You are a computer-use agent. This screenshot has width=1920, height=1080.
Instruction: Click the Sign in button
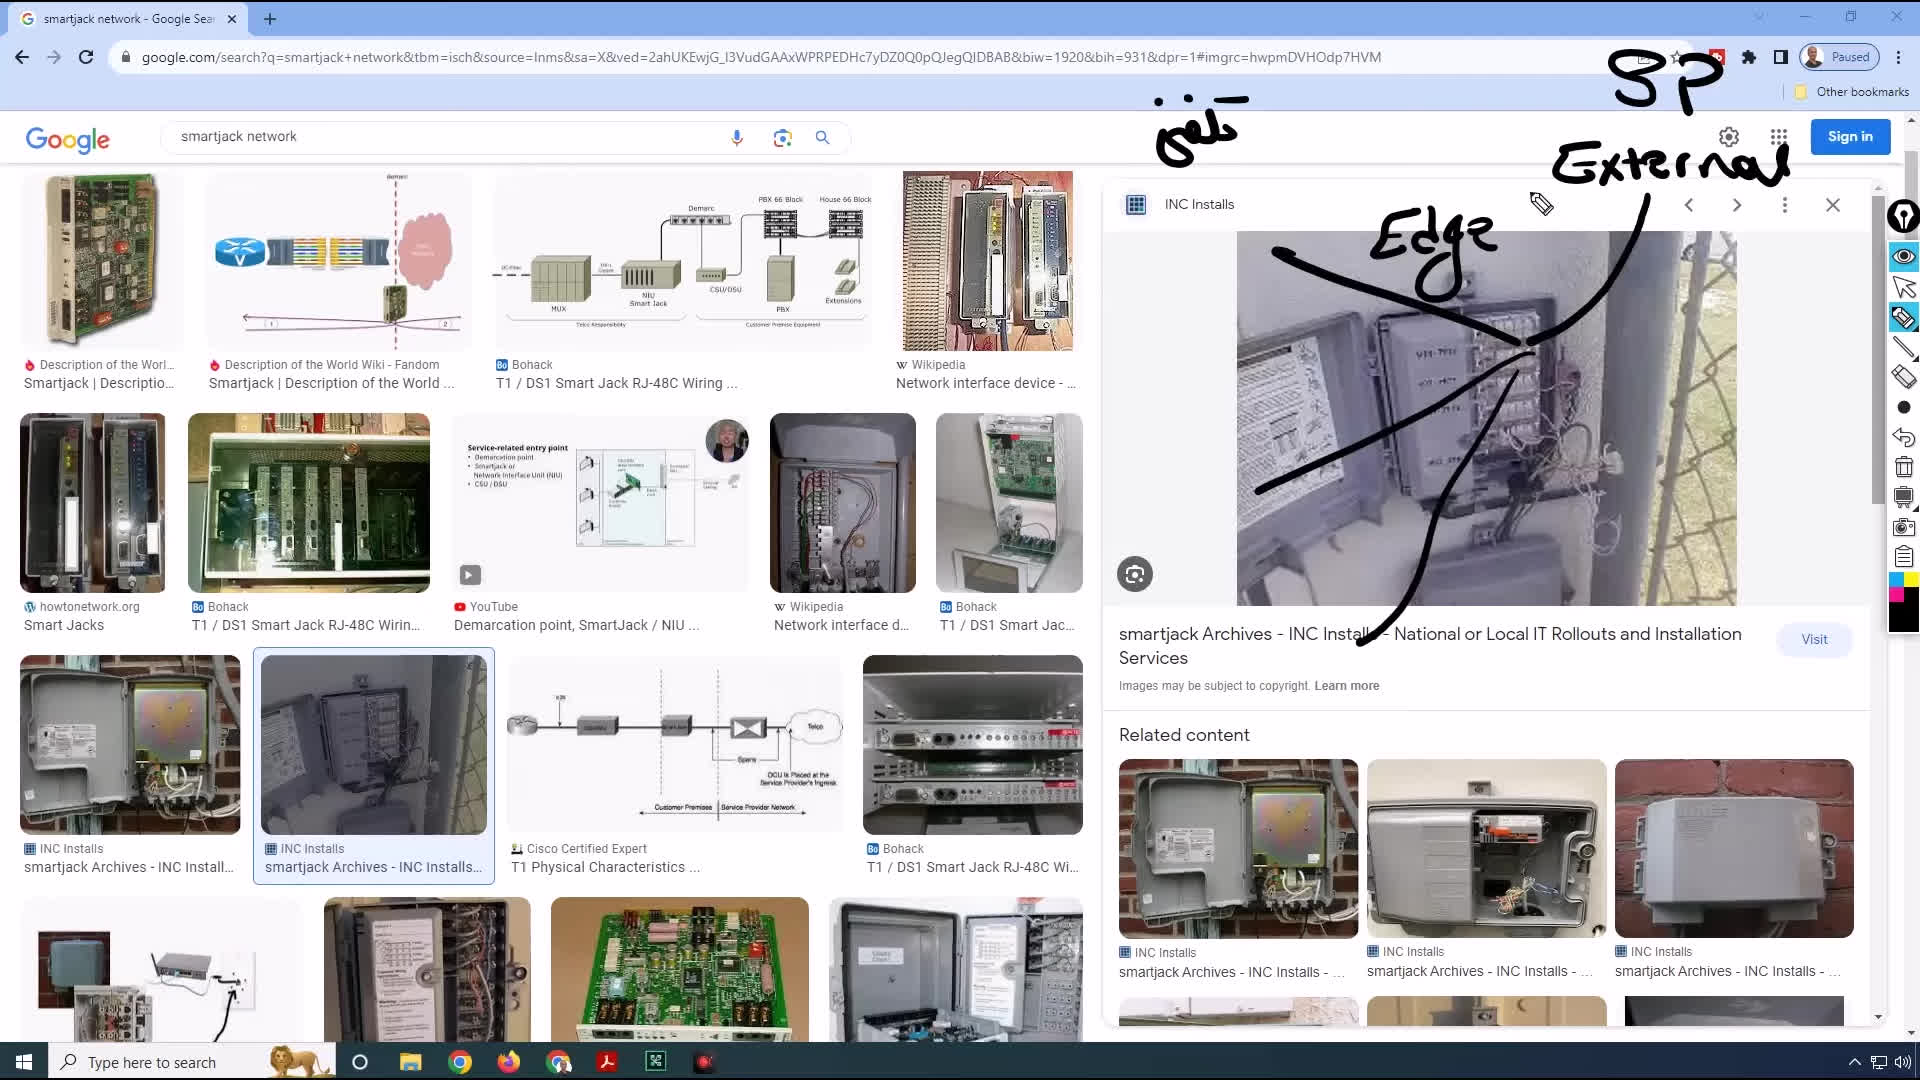[1850, 137]
